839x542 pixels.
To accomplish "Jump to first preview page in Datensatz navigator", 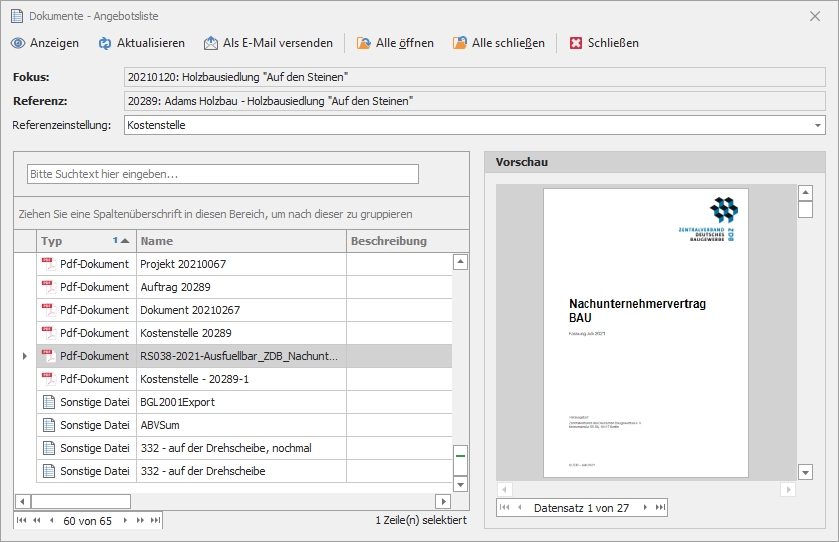I will pyautogui.click(x=504, y=508).
